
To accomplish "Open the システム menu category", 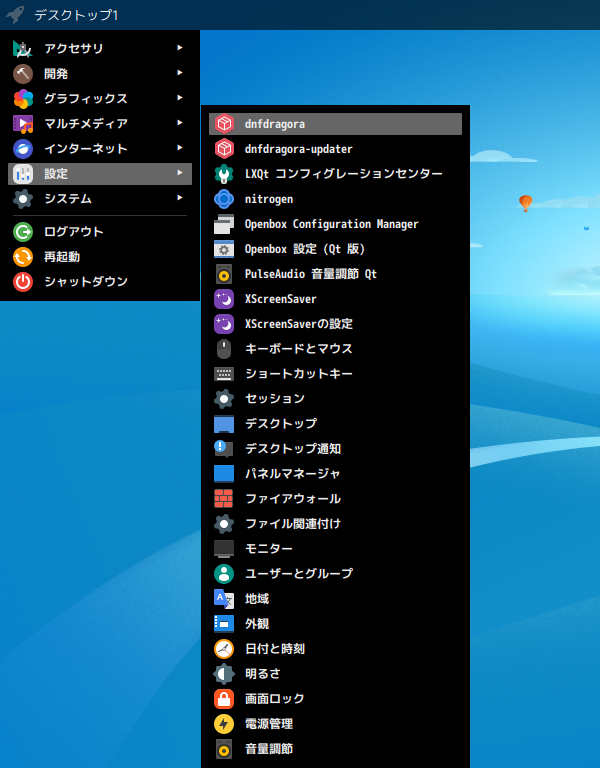I will tap(100, 199).
